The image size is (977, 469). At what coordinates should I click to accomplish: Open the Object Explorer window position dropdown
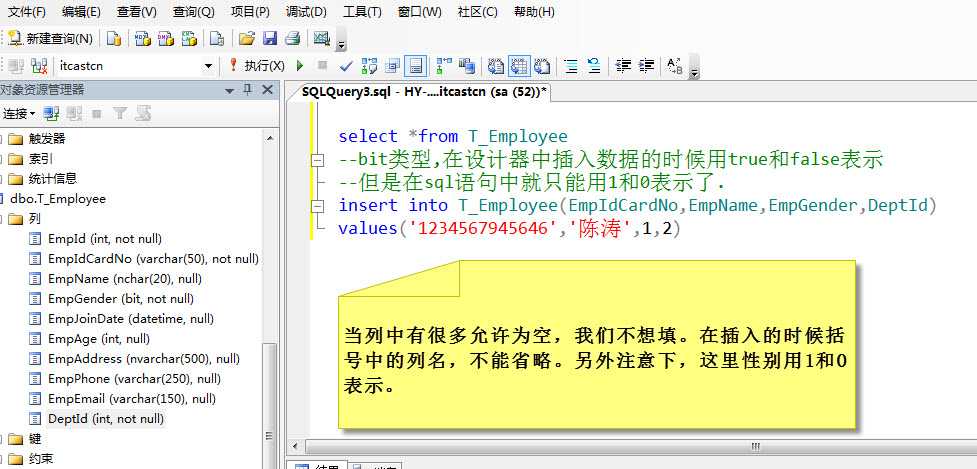[229, 91]
